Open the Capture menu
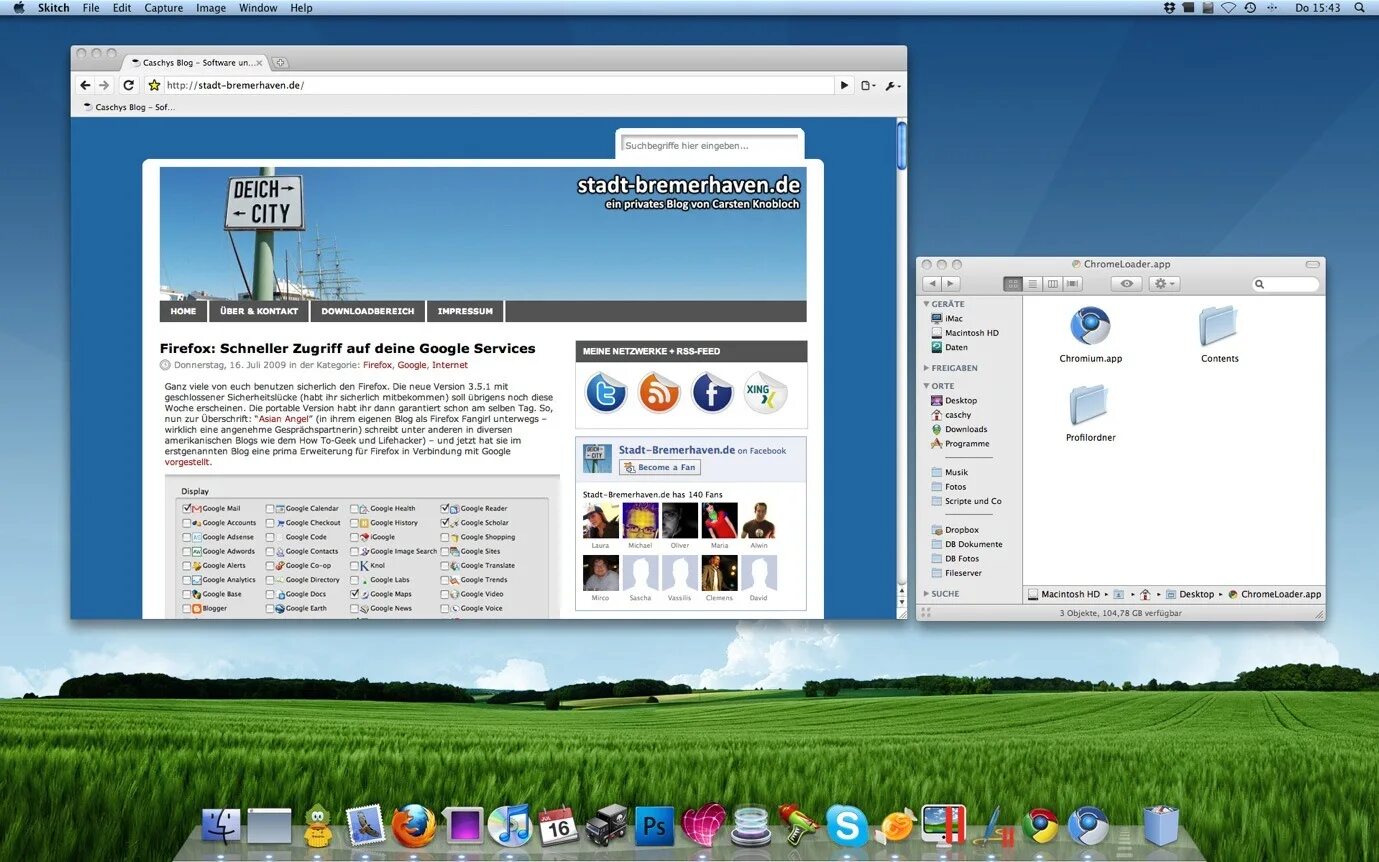The image size is (1379, 862). click(164, 8)
